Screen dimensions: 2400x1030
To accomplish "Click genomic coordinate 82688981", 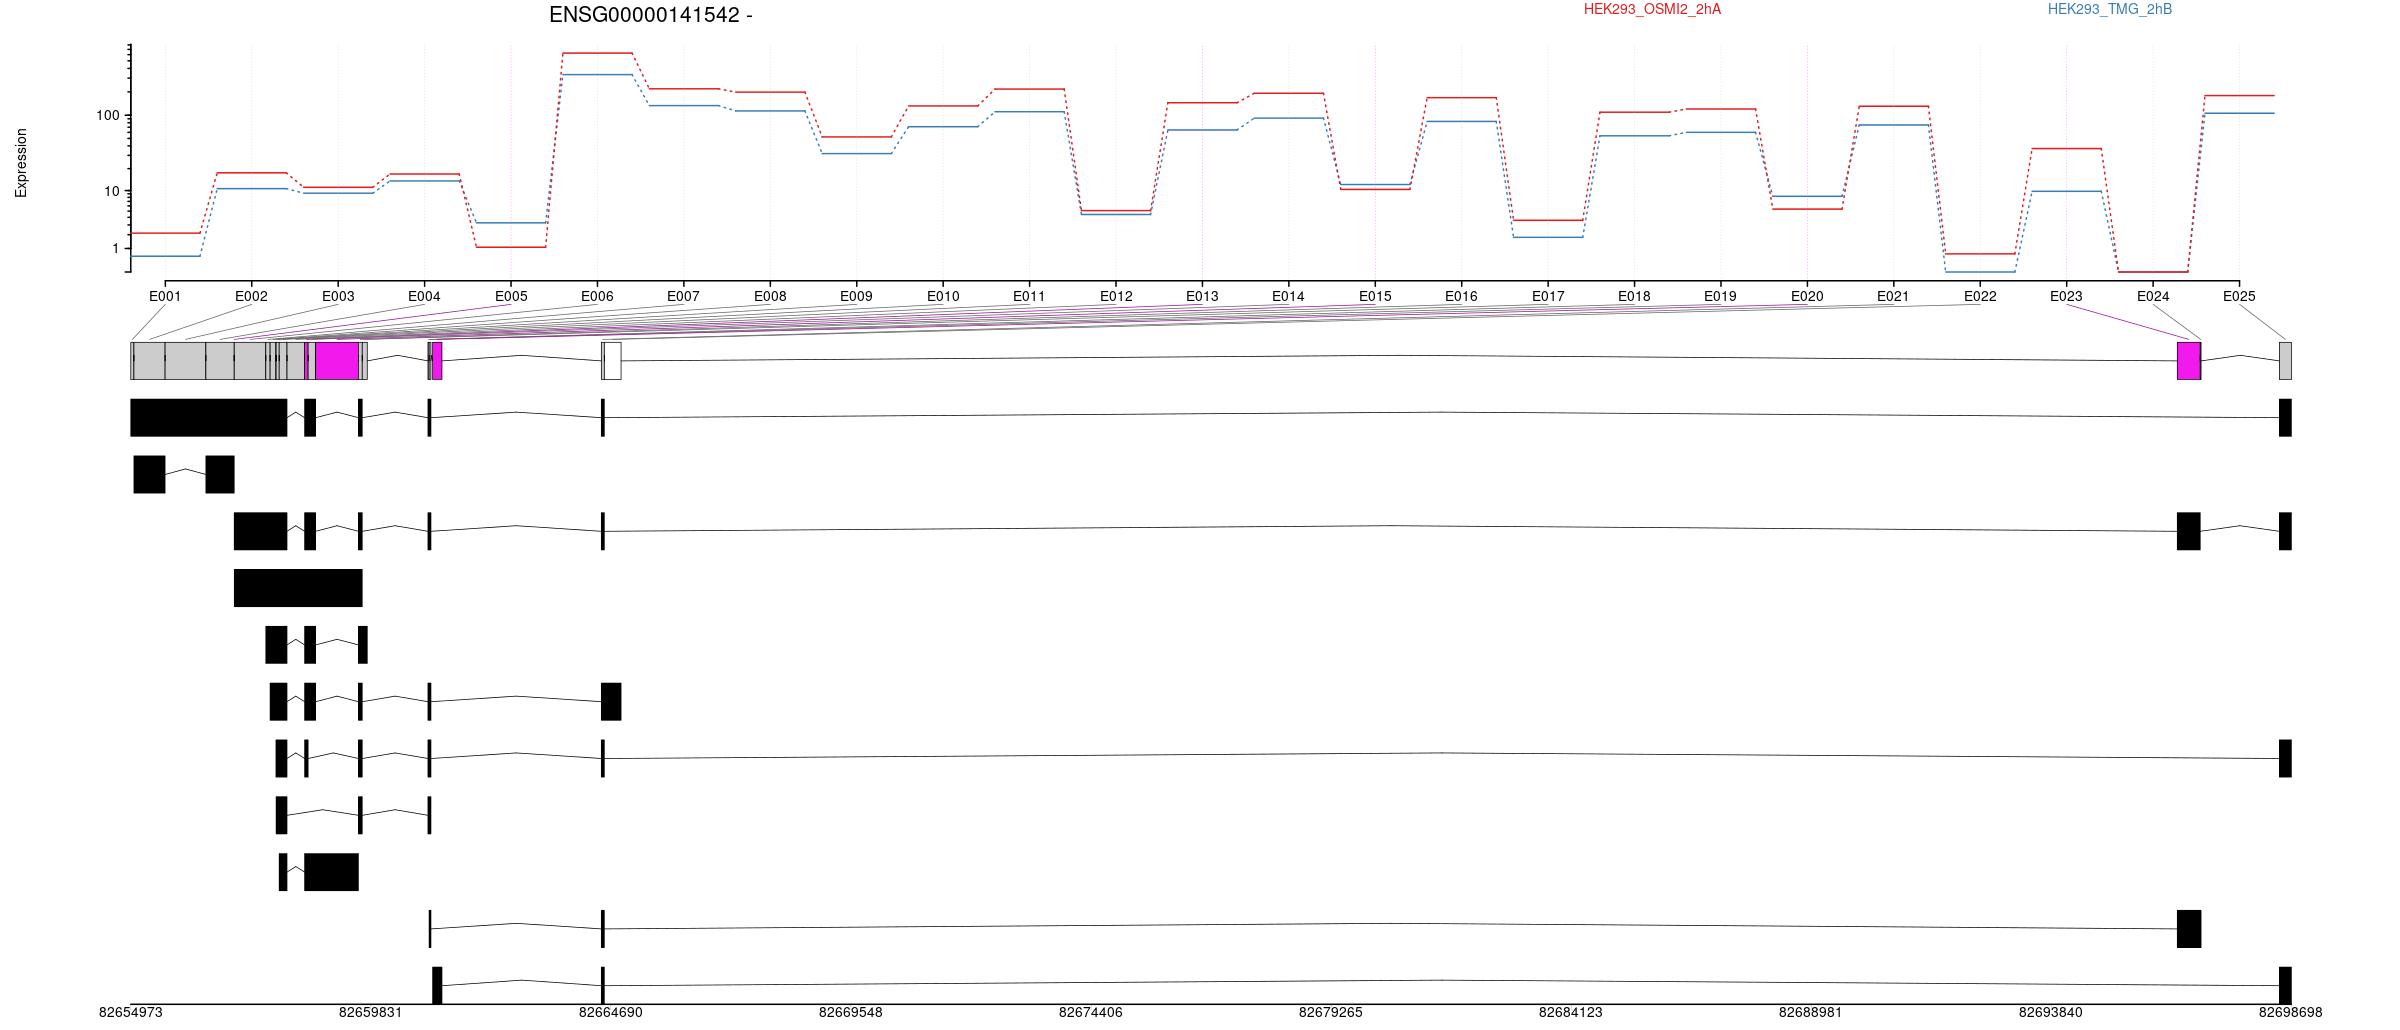I will [x=1811, y=1012].
